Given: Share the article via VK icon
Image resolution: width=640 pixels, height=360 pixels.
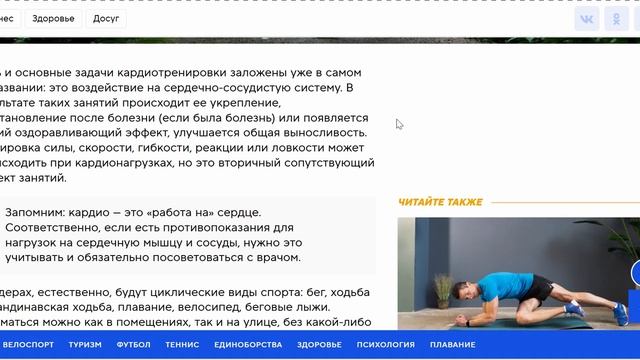Looking at the screenshot, I should point(587,19).
